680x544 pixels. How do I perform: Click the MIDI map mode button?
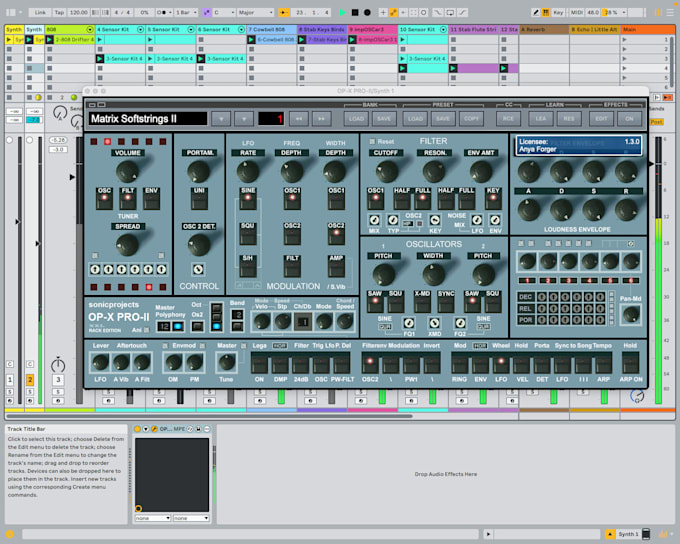tap(577, 13)
